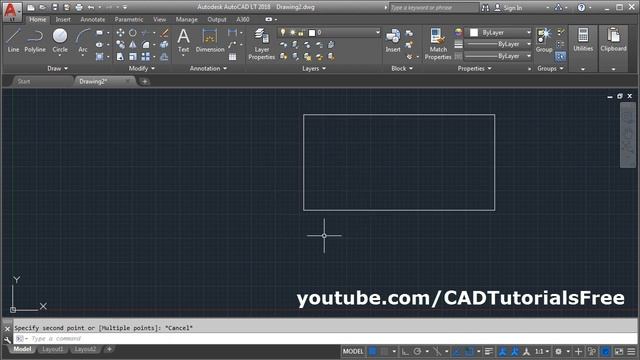Expand the Annotation panel
The width and height of the screenshot is (640, 360).
pos(208,69)
